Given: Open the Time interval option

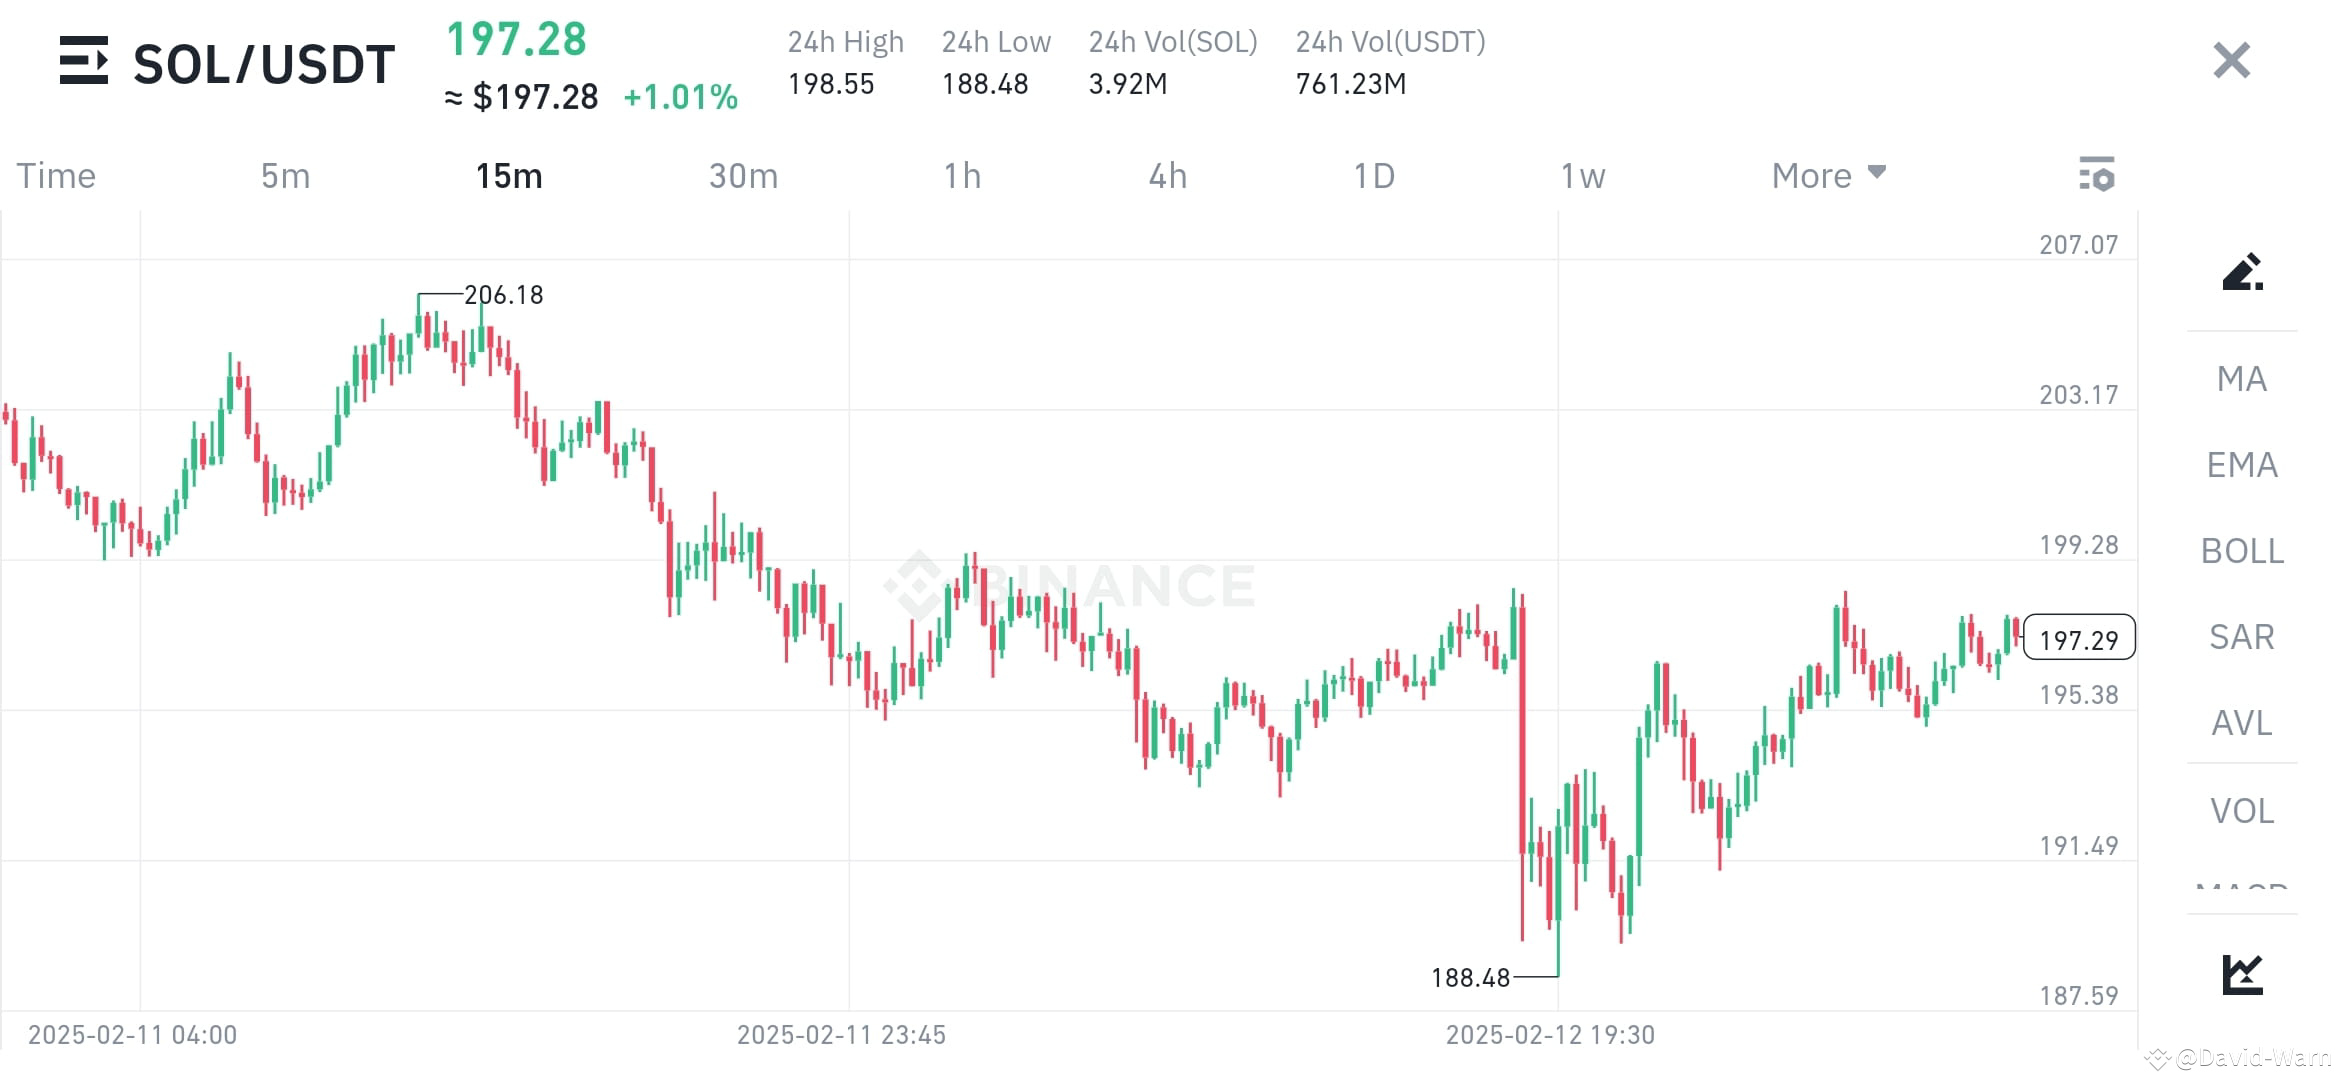Looking at the screenshot, I should (x=56, y=175).
